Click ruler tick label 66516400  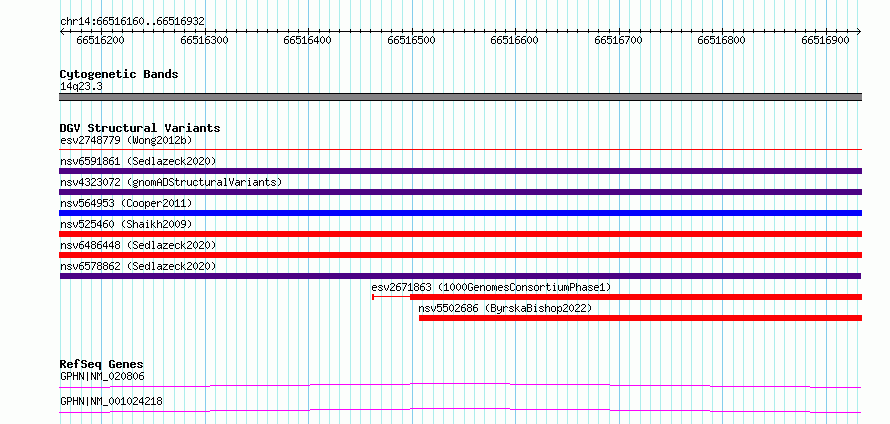click(308, 40)
